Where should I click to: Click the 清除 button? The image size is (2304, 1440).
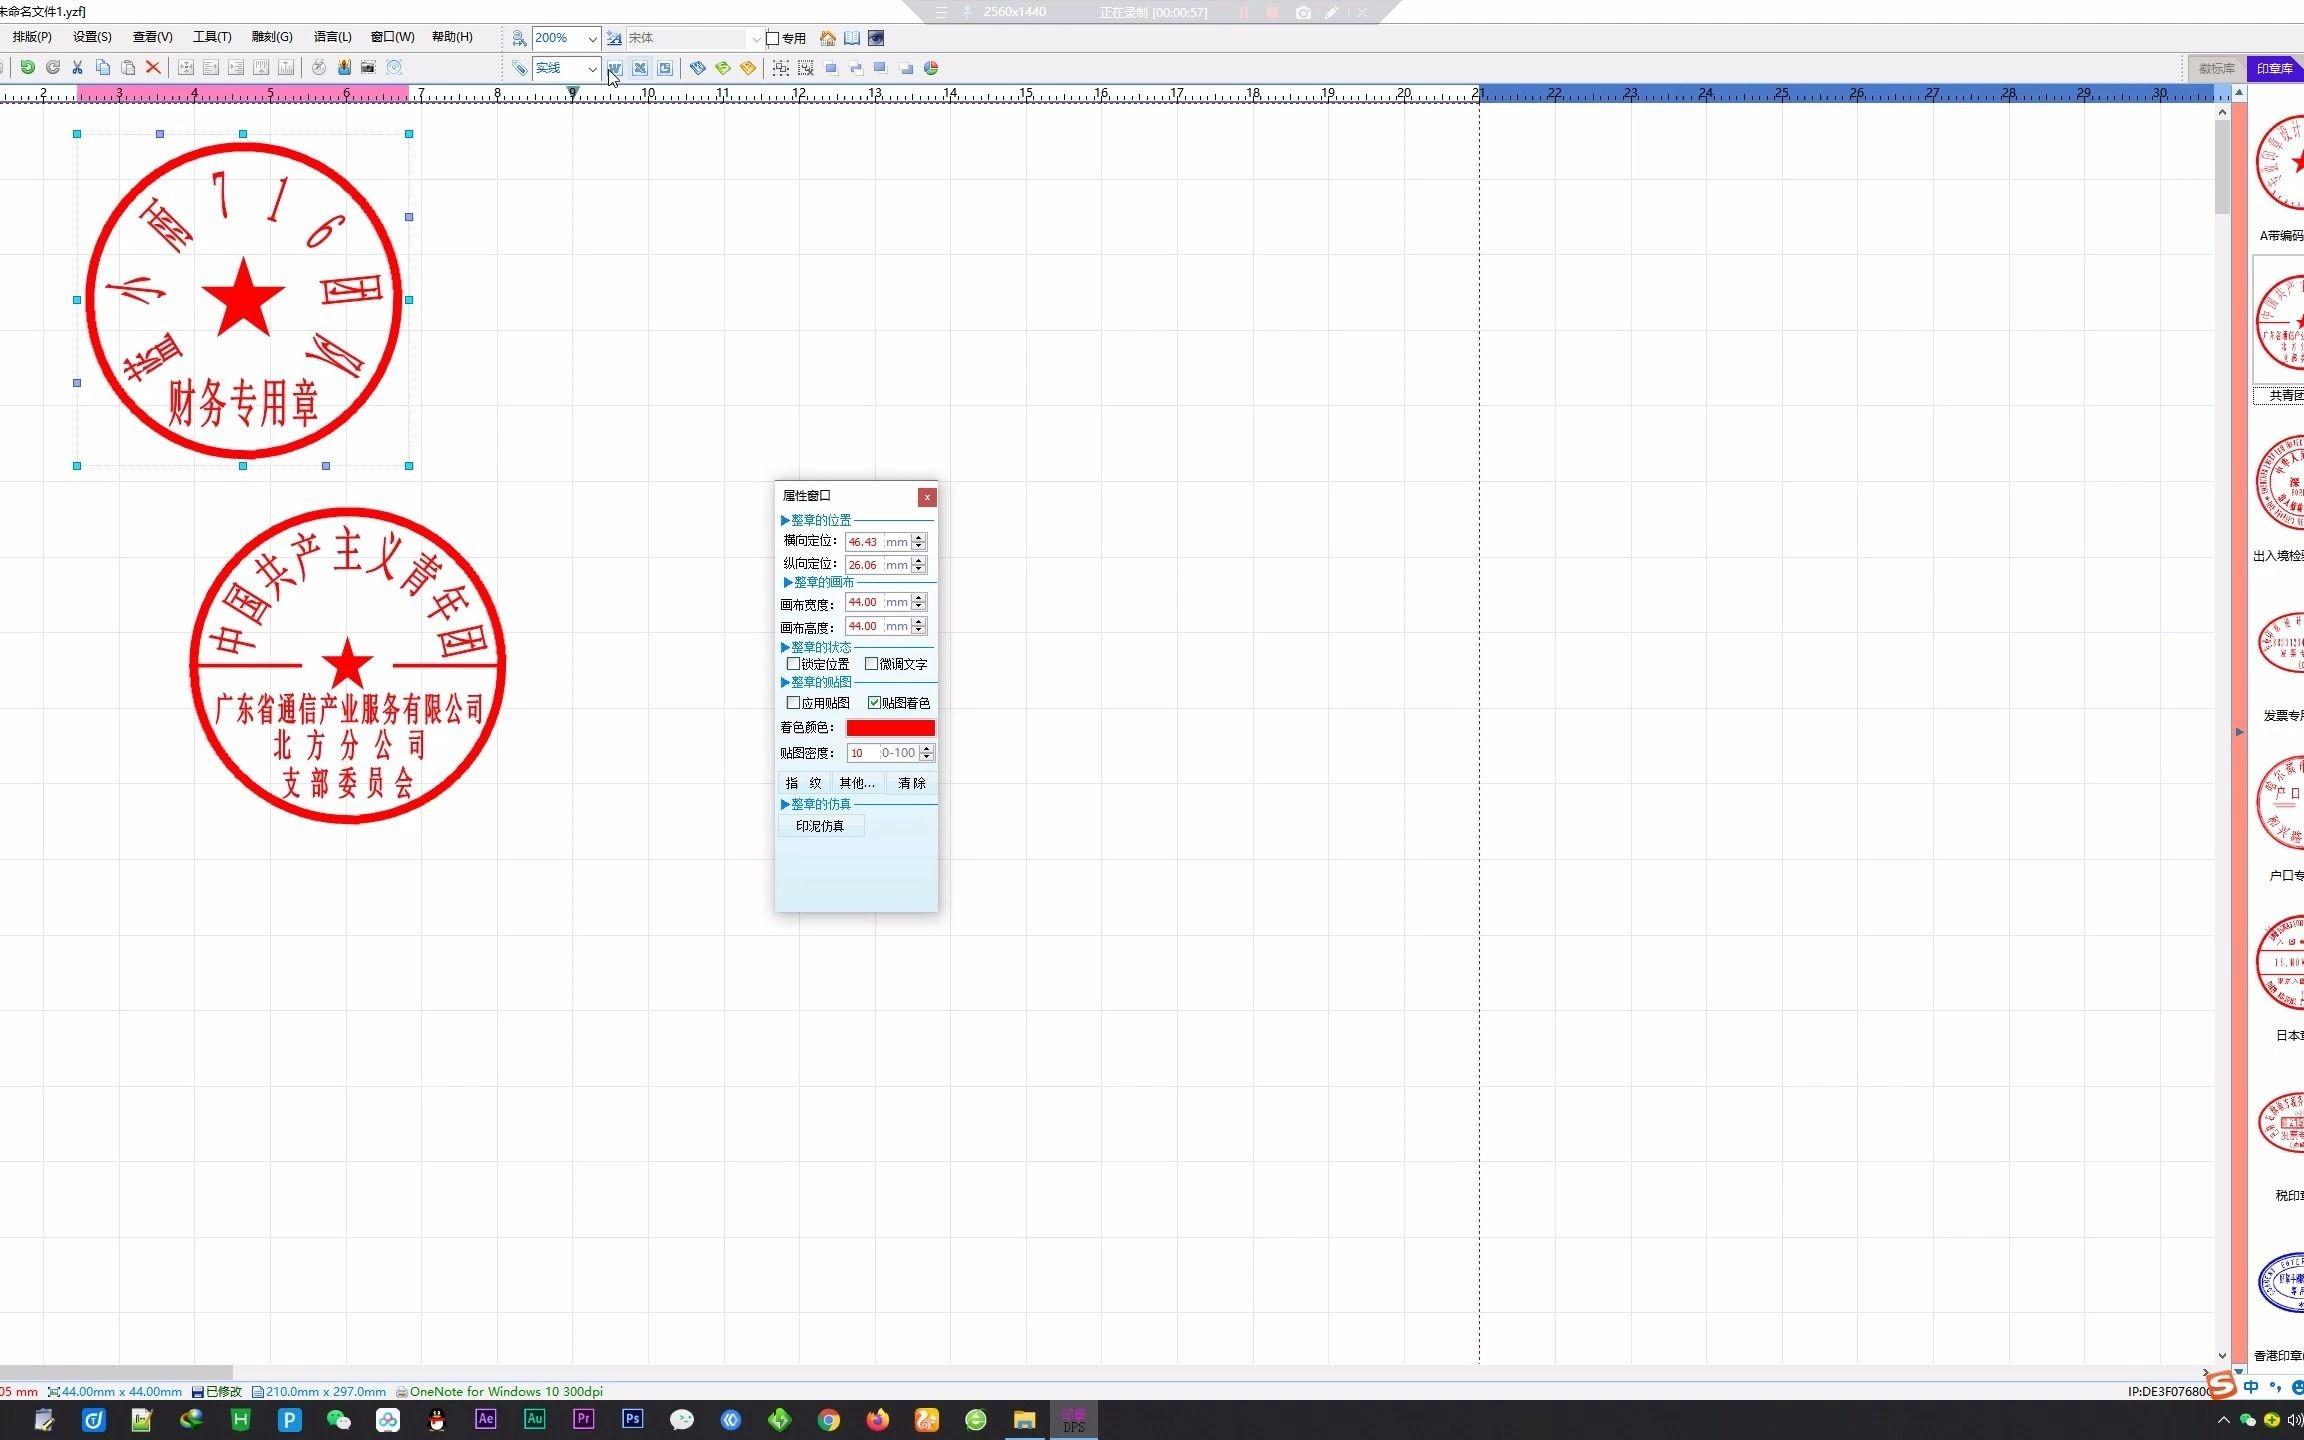pos(911,783)
